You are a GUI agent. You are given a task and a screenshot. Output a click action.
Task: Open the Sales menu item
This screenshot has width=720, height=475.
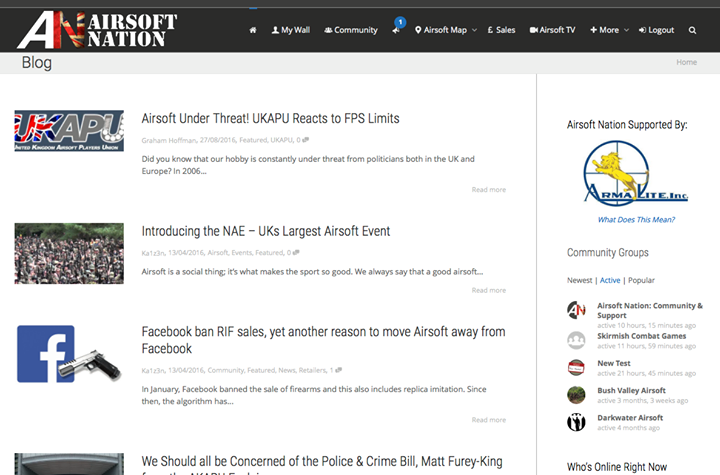(501, 30)
